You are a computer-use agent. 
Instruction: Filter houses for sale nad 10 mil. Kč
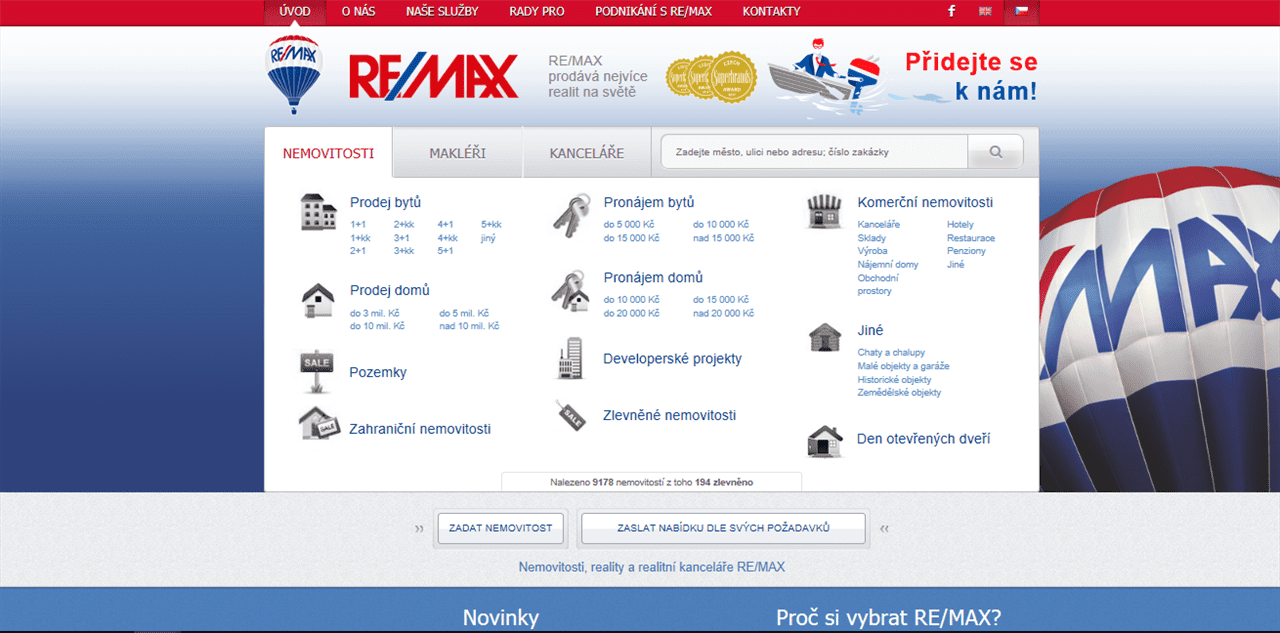pyautogui.click(x=469, y=326)
